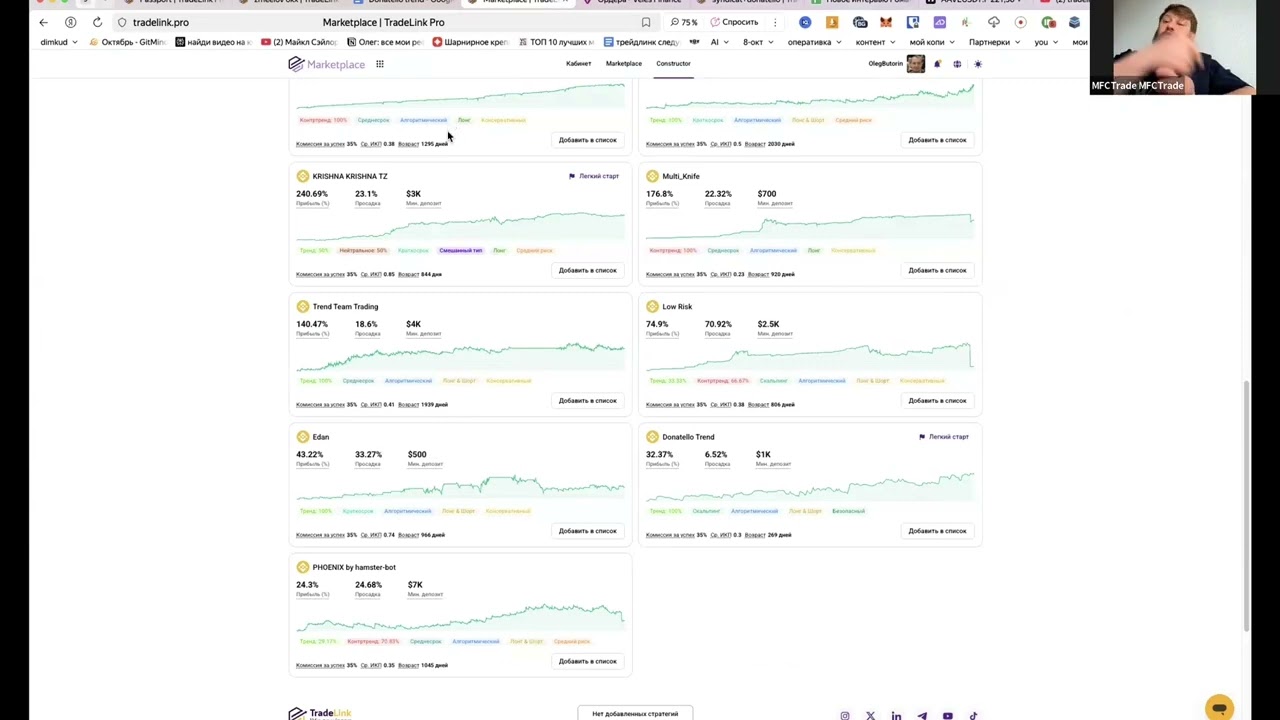Switch to Кабинет tab in header
Image resolution: width=1280 pixels, height=720 pixels.
[x=578, y=64]
